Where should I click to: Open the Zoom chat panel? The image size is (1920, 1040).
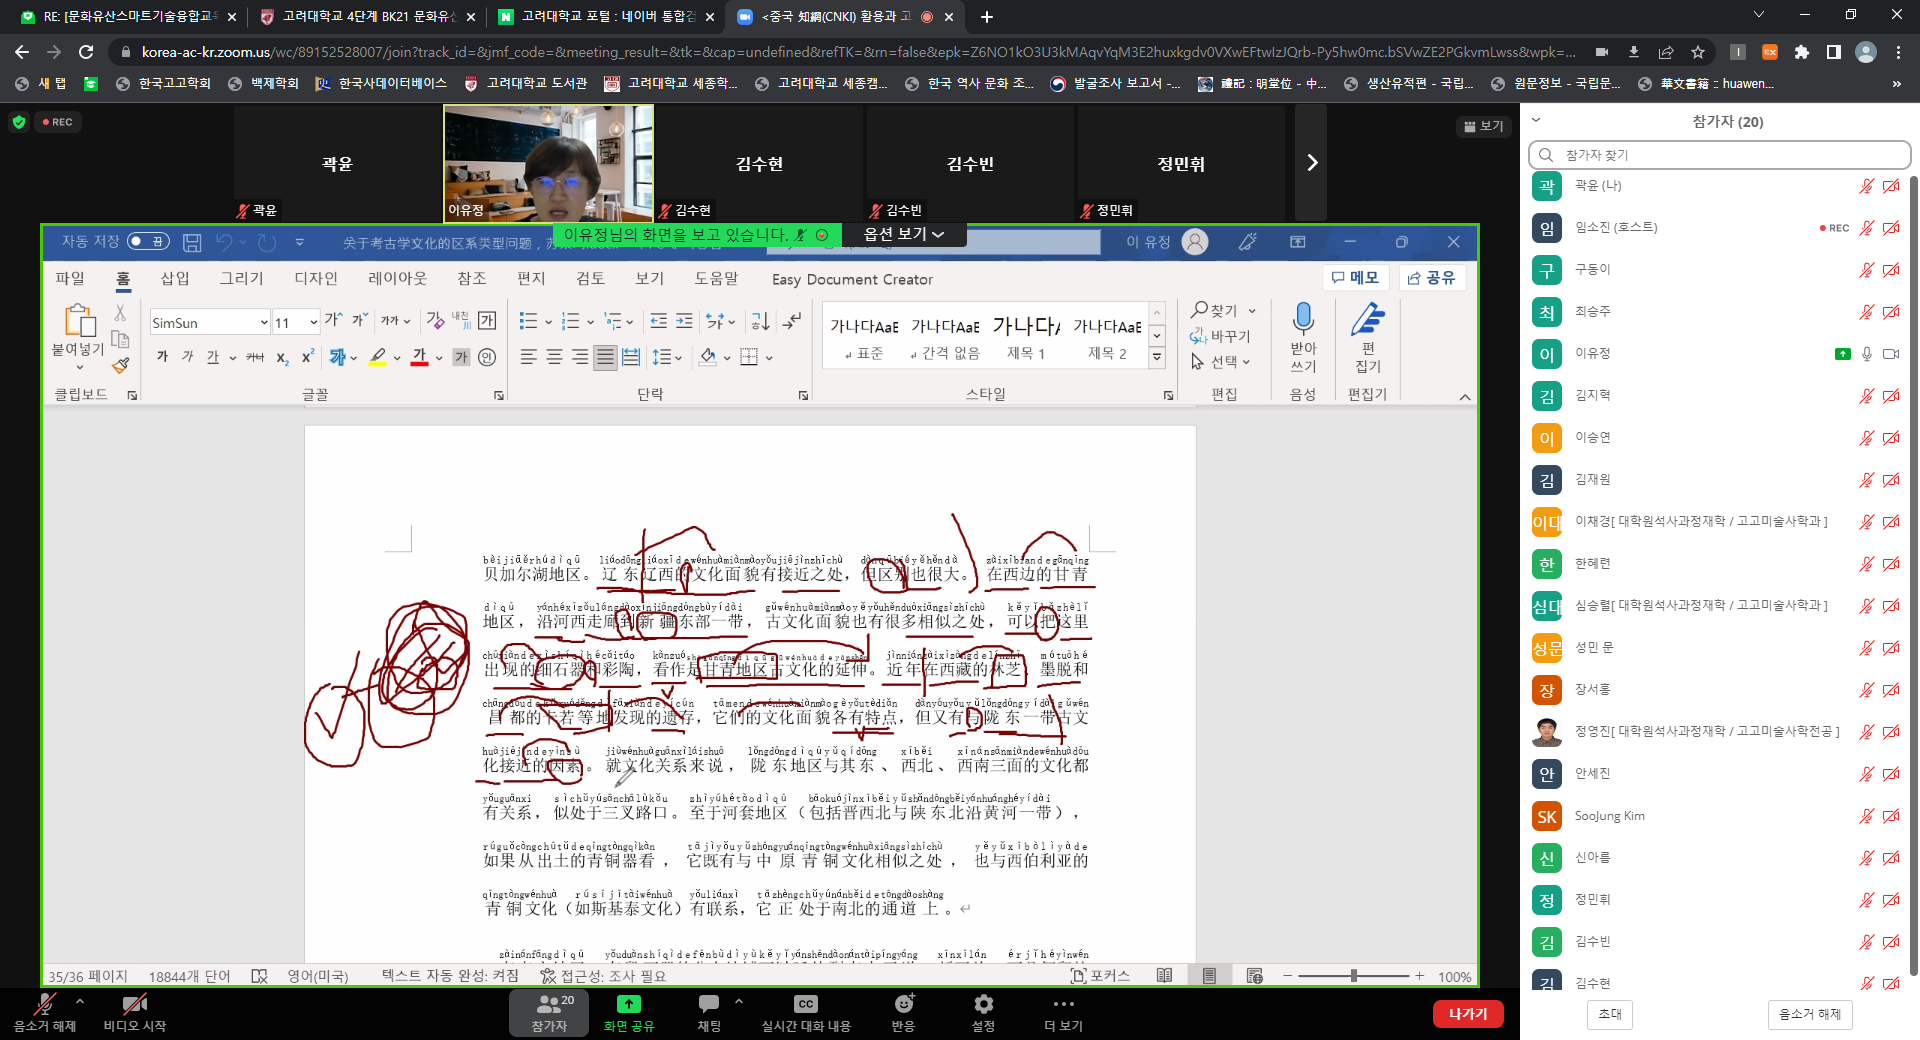coord(708,1004)
